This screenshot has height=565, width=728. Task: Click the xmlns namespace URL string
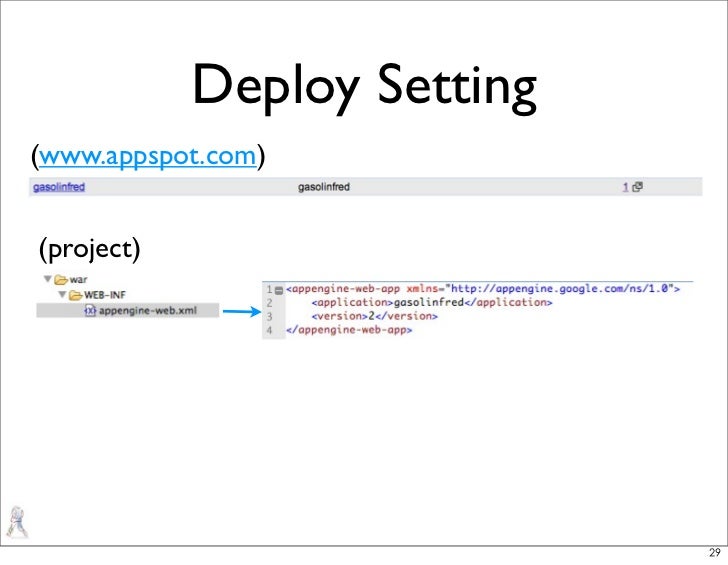point(559,288)
